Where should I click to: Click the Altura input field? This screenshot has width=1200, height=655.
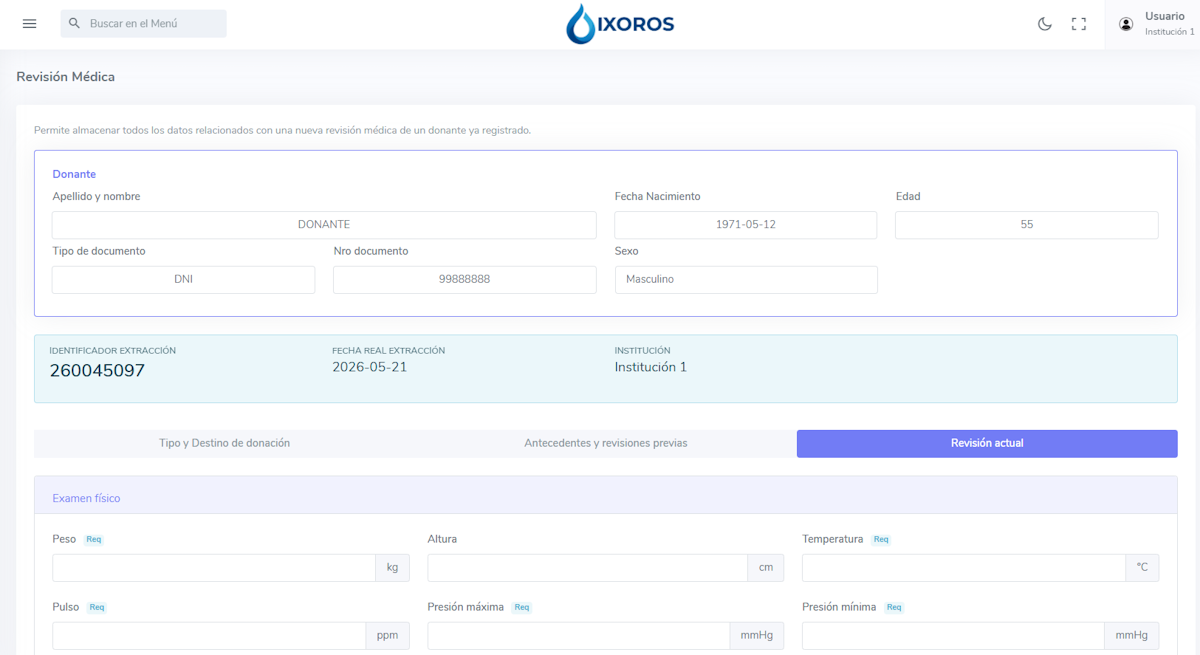(x=588, y=568)
